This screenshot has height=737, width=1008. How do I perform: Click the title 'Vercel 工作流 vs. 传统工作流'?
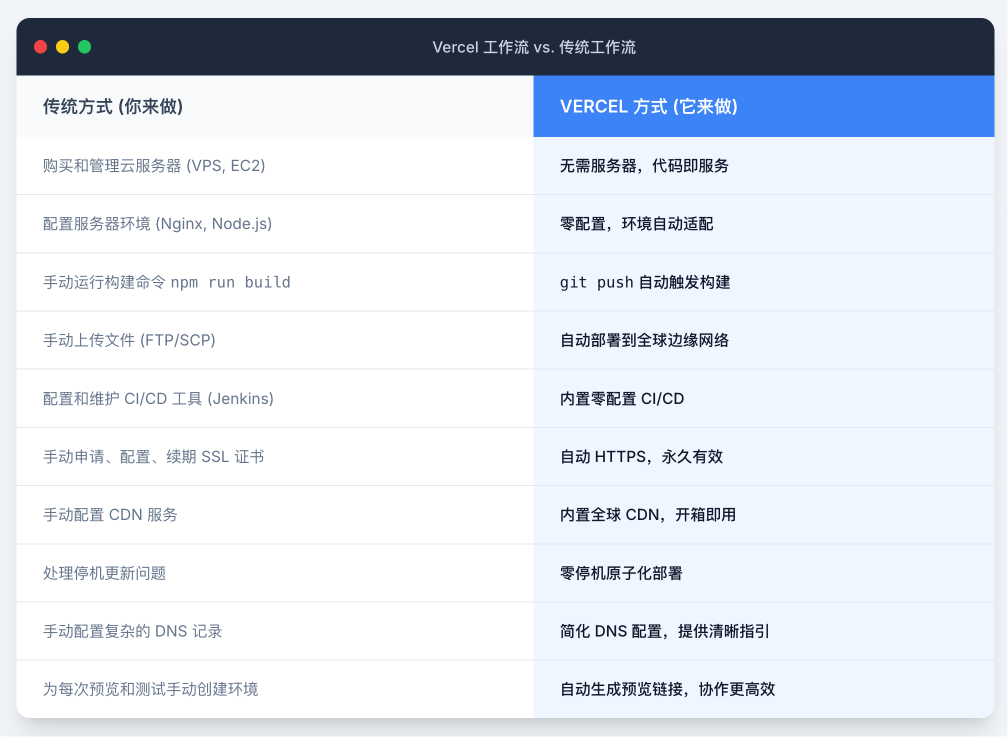click(534, 47)
